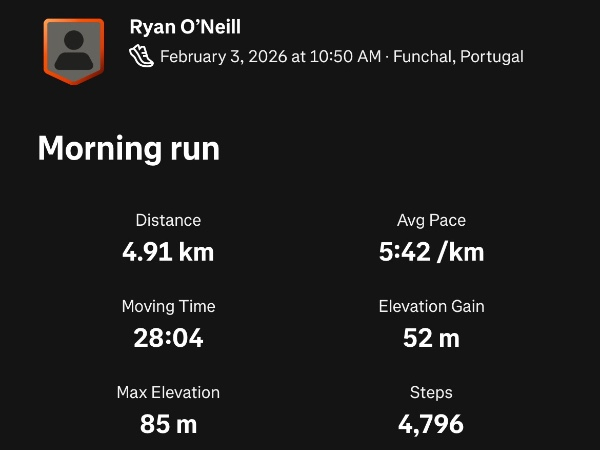
Task: Select the 52 m elevation gain value
Action: 431,337
